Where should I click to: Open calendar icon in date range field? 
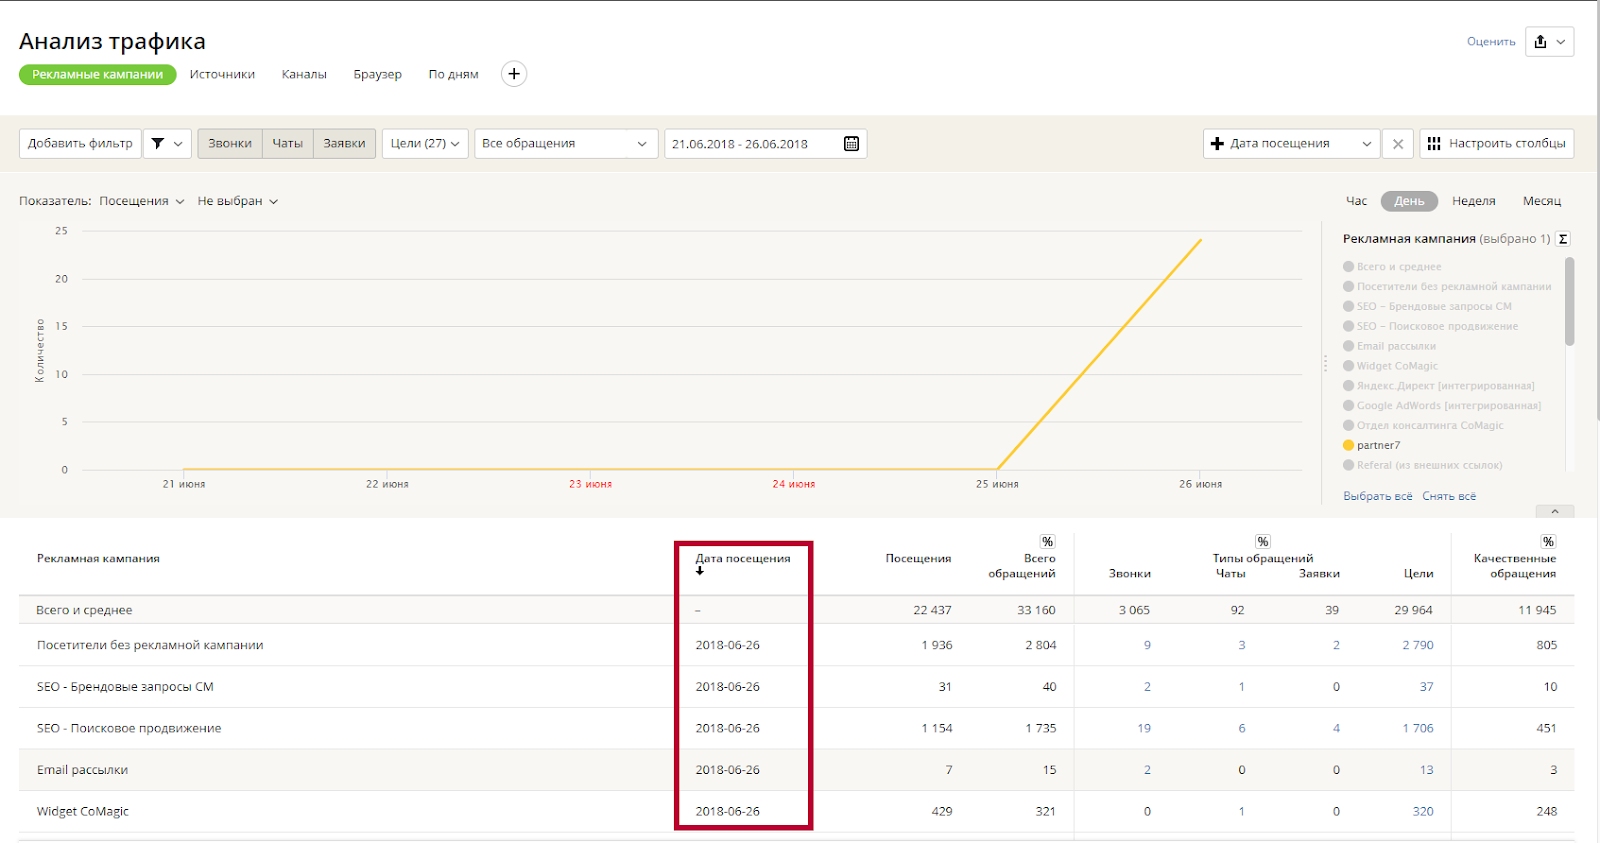851,144
